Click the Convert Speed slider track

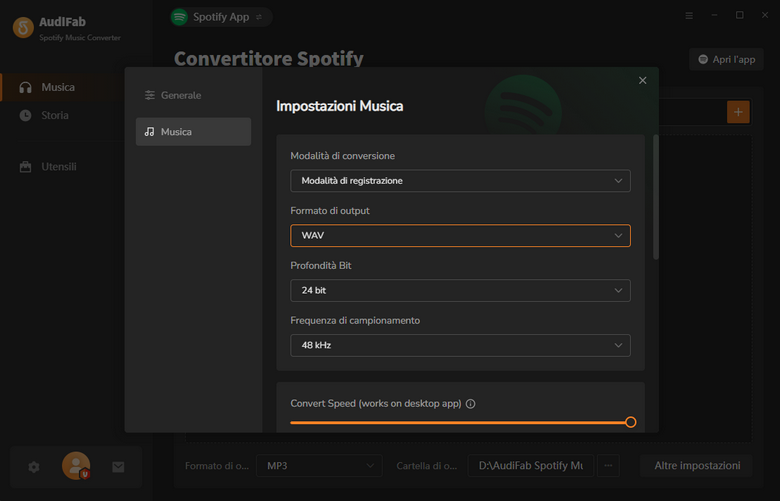[460, 422]
